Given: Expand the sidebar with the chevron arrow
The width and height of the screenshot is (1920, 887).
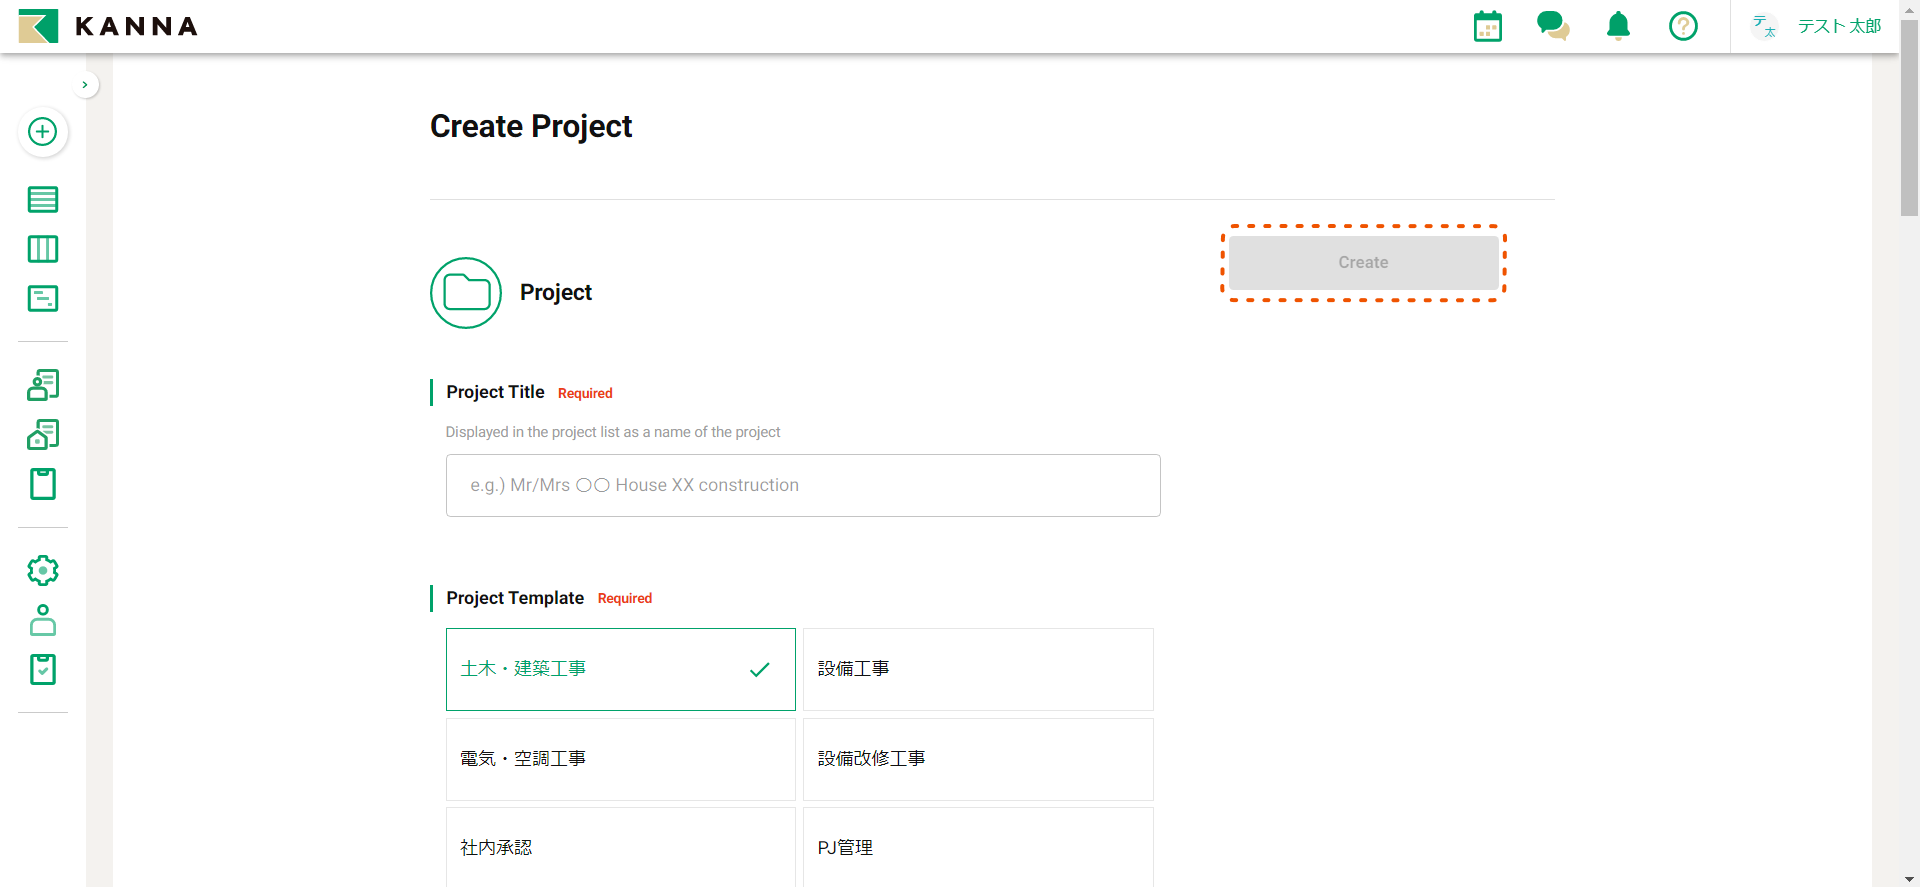Looking at the screenshot, I should (85, 85).
